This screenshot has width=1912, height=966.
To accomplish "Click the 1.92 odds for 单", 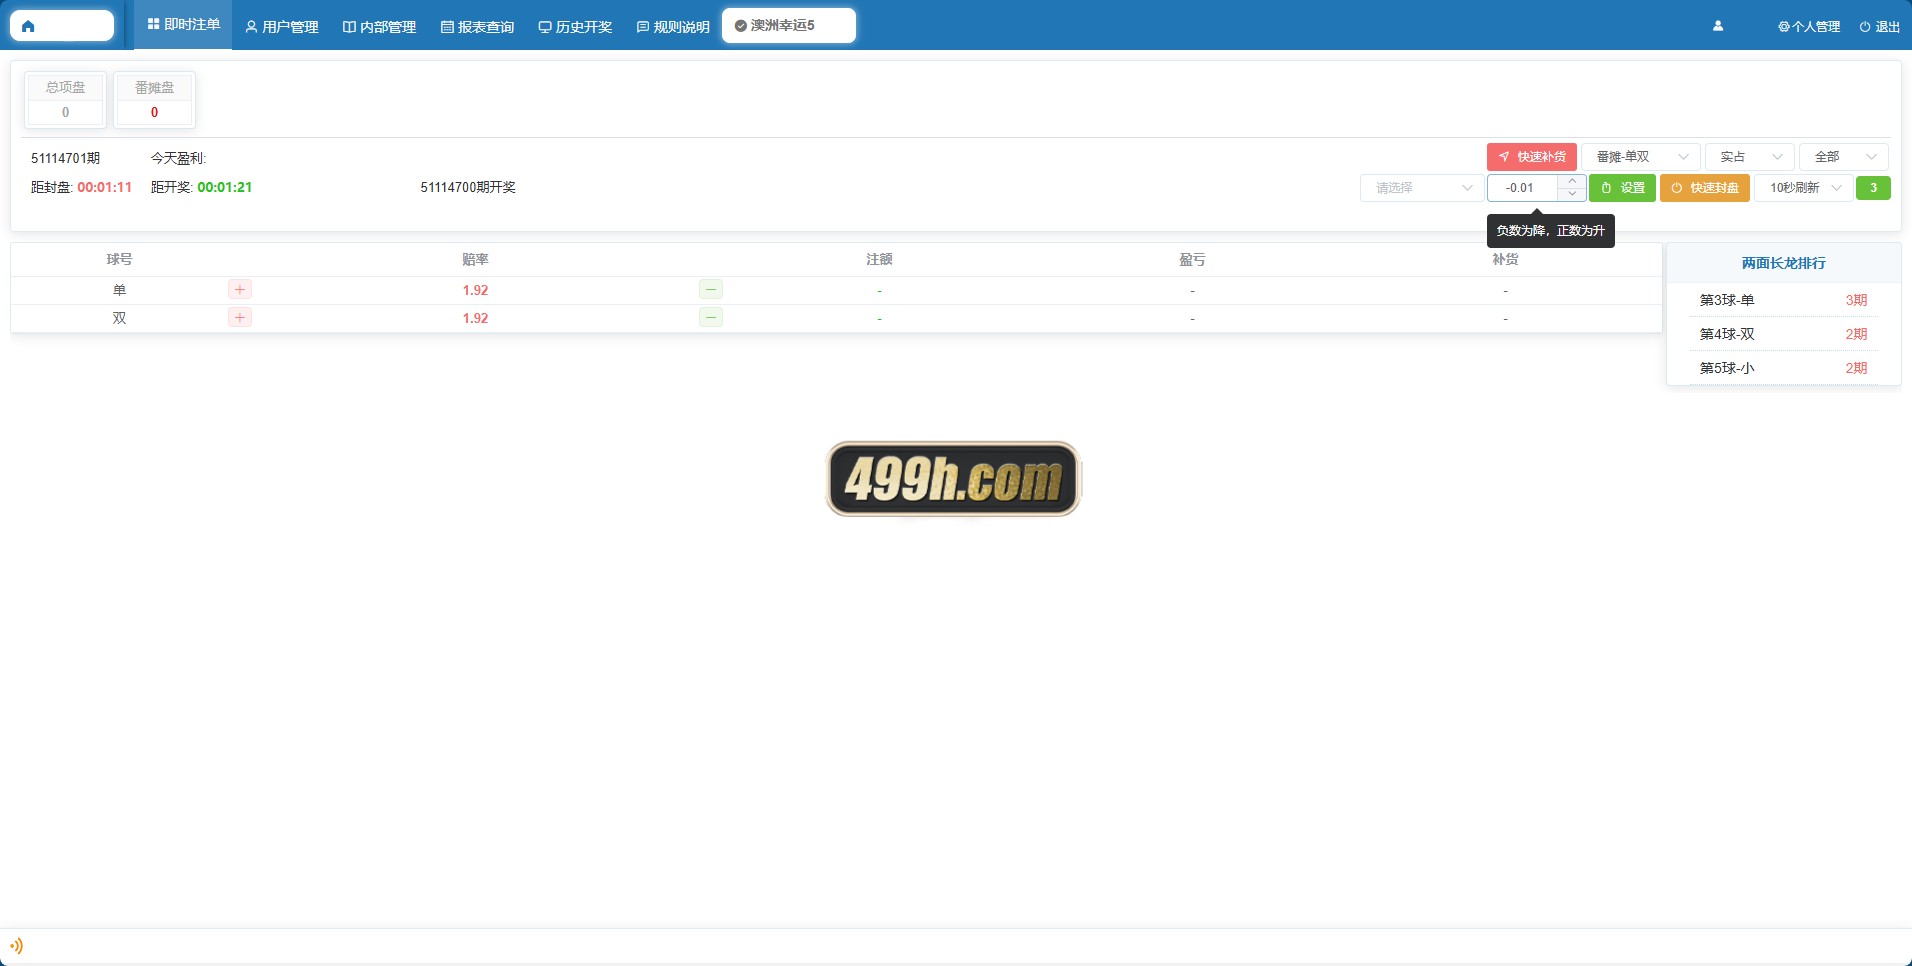I will coord(475,290).
